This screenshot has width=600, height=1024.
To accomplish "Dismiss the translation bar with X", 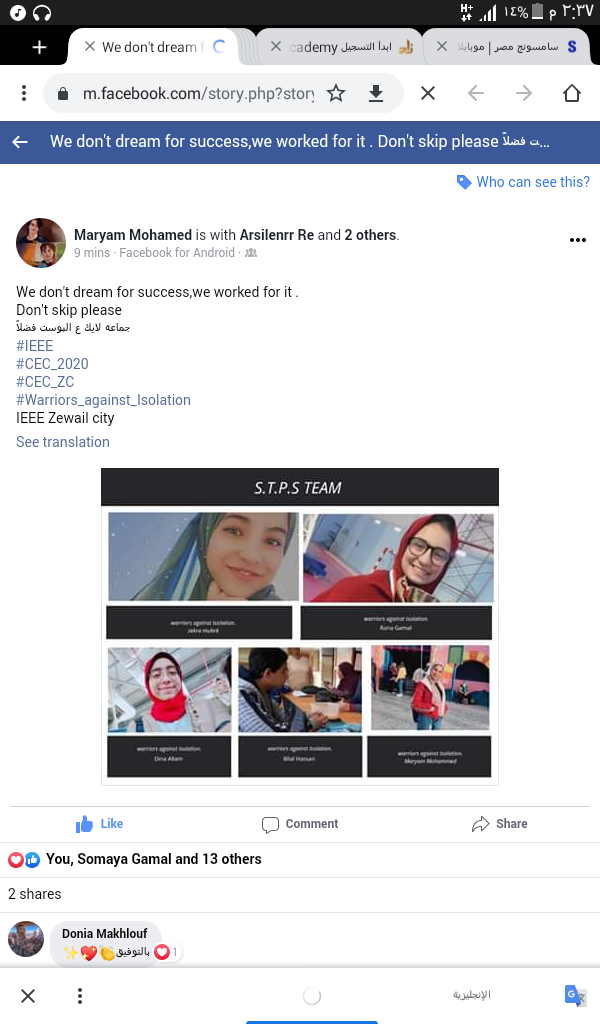I will (28, 996).
